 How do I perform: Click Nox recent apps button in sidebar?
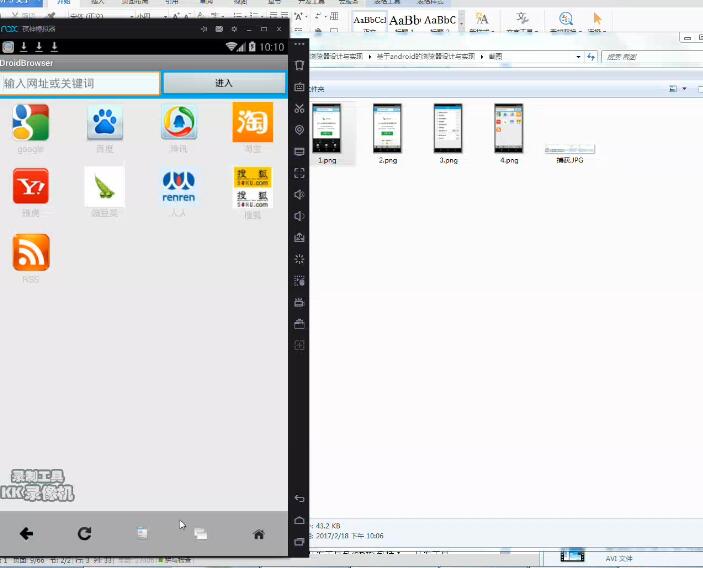click(x=299, y=542)
